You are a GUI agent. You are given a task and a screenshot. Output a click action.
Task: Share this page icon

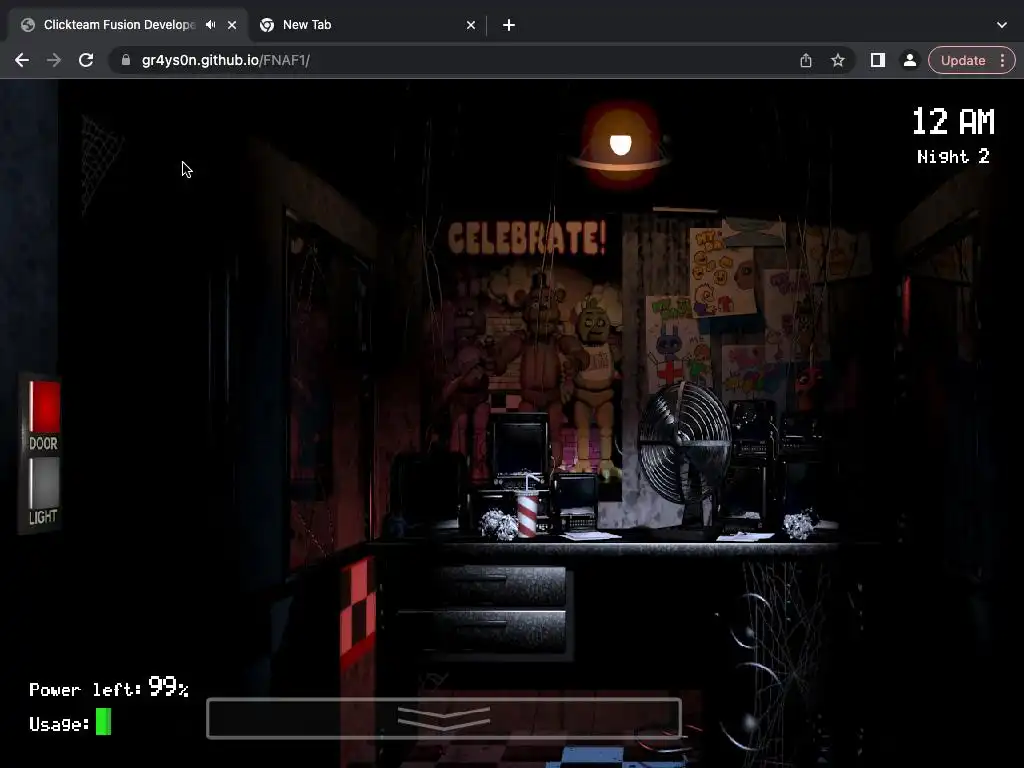coord(806,60)
